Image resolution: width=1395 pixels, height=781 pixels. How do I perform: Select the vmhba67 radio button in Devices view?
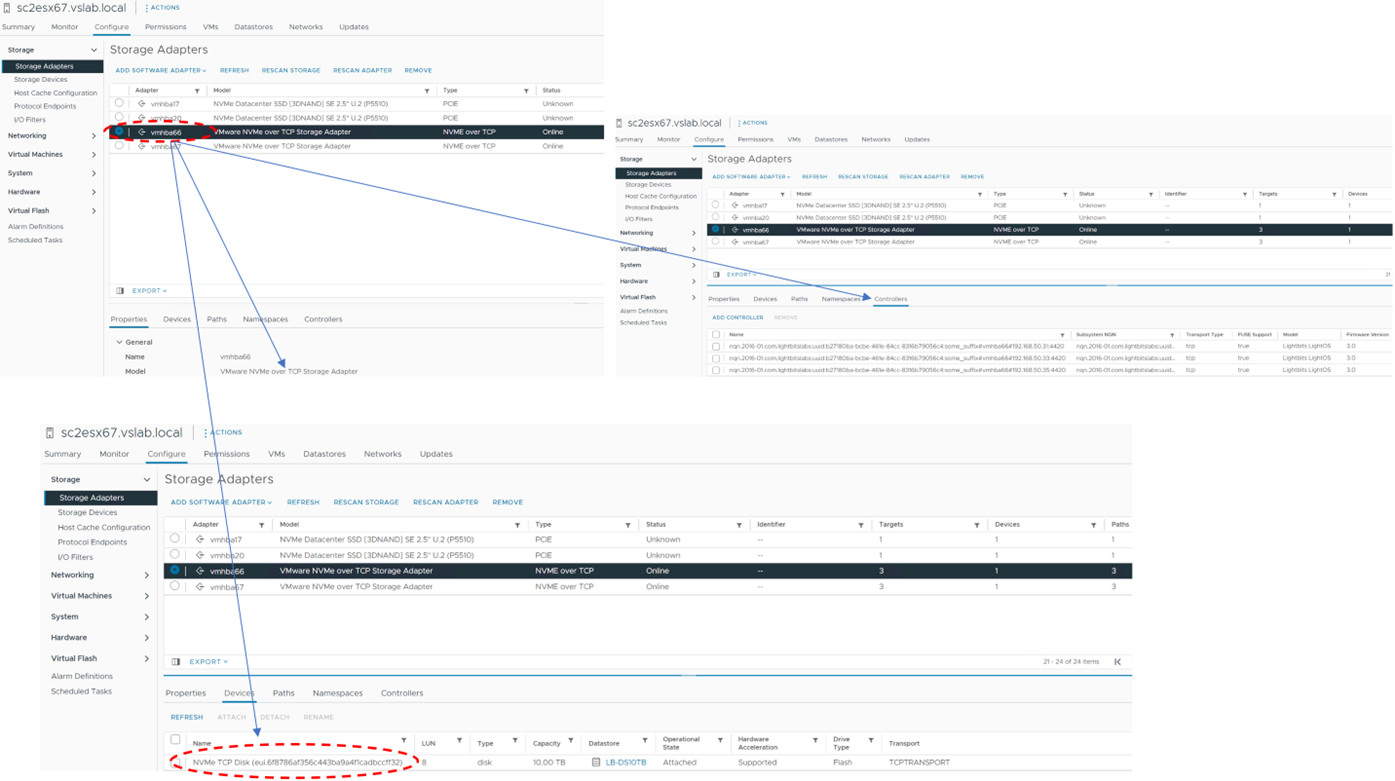[x=175, y=586]
